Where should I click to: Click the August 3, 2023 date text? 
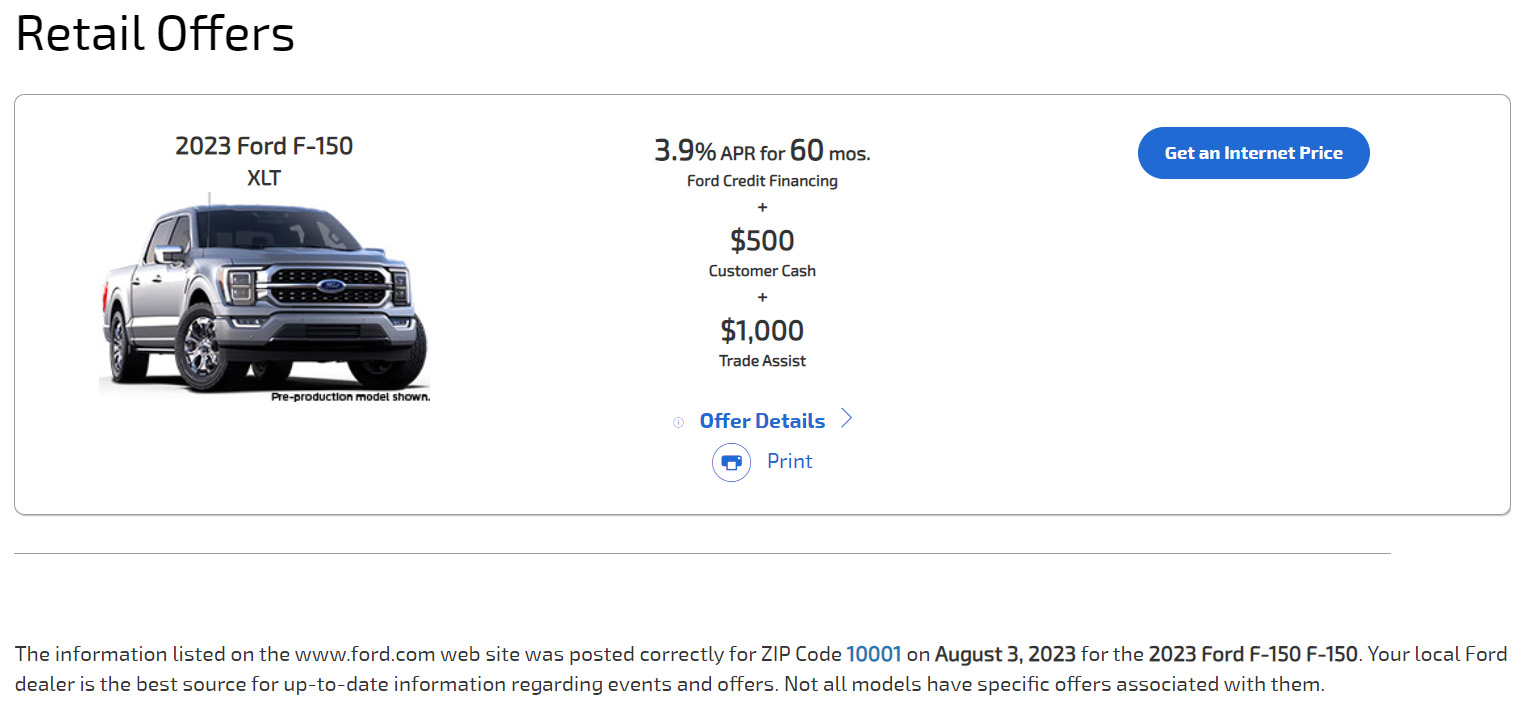tap(1005, 655)
